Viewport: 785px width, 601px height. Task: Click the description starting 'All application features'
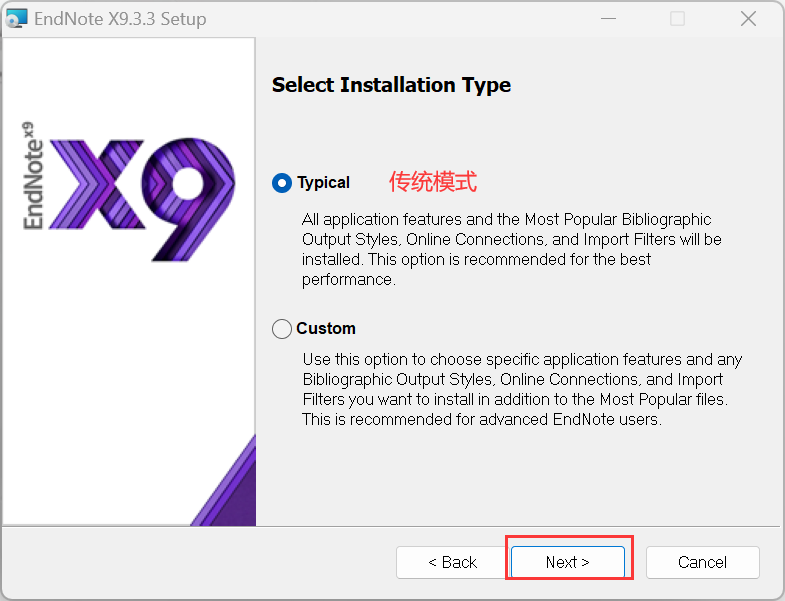point(511,249)
